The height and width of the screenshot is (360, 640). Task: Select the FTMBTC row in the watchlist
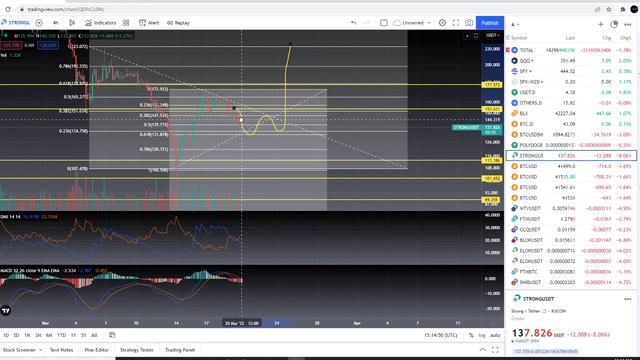tap(571, 271)
